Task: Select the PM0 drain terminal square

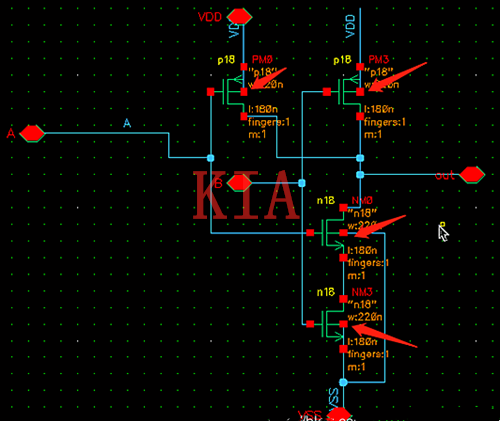Action: (x=244, y=116)
